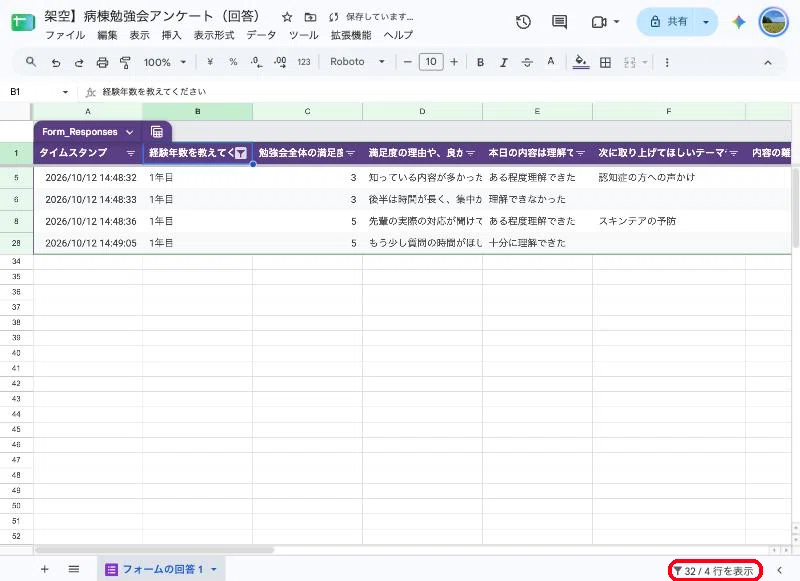Toggle bold formatting
Screen dimensions: 800x581
click(x=480, y=63)
